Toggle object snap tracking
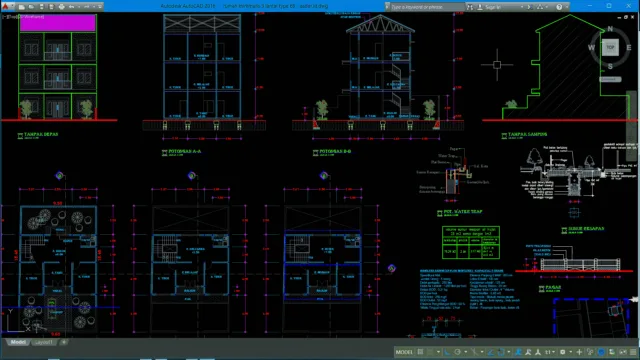640x360 pixels. (x=491, y=352)
